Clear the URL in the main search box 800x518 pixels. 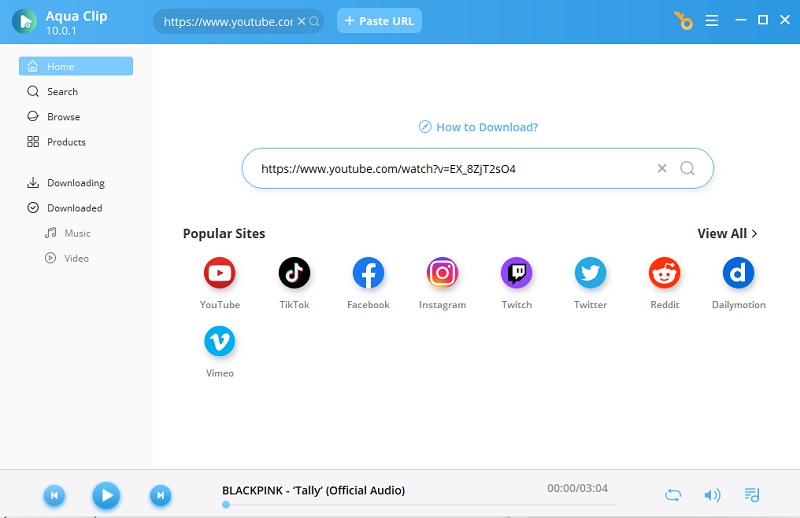click(662, 168)
